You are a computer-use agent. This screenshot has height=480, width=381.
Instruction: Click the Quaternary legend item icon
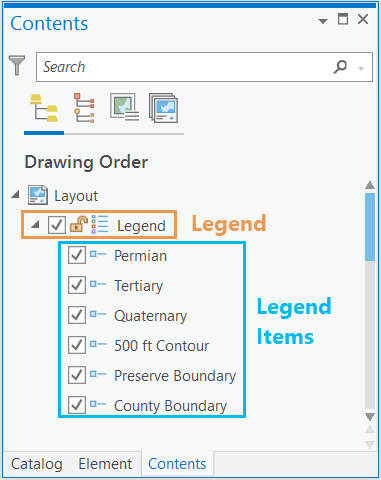pos(98,314)
